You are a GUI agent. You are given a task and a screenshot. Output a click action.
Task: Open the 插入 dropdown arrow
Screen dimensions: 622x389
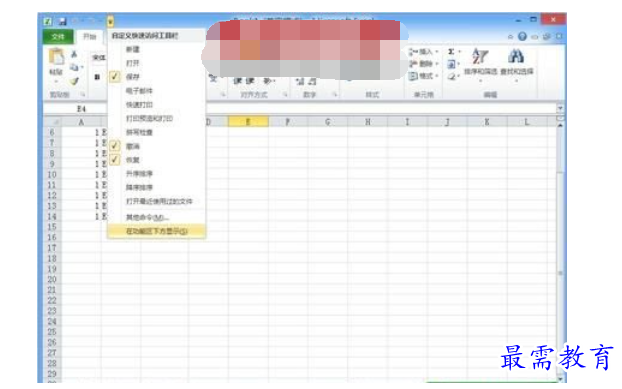point(437,52)
